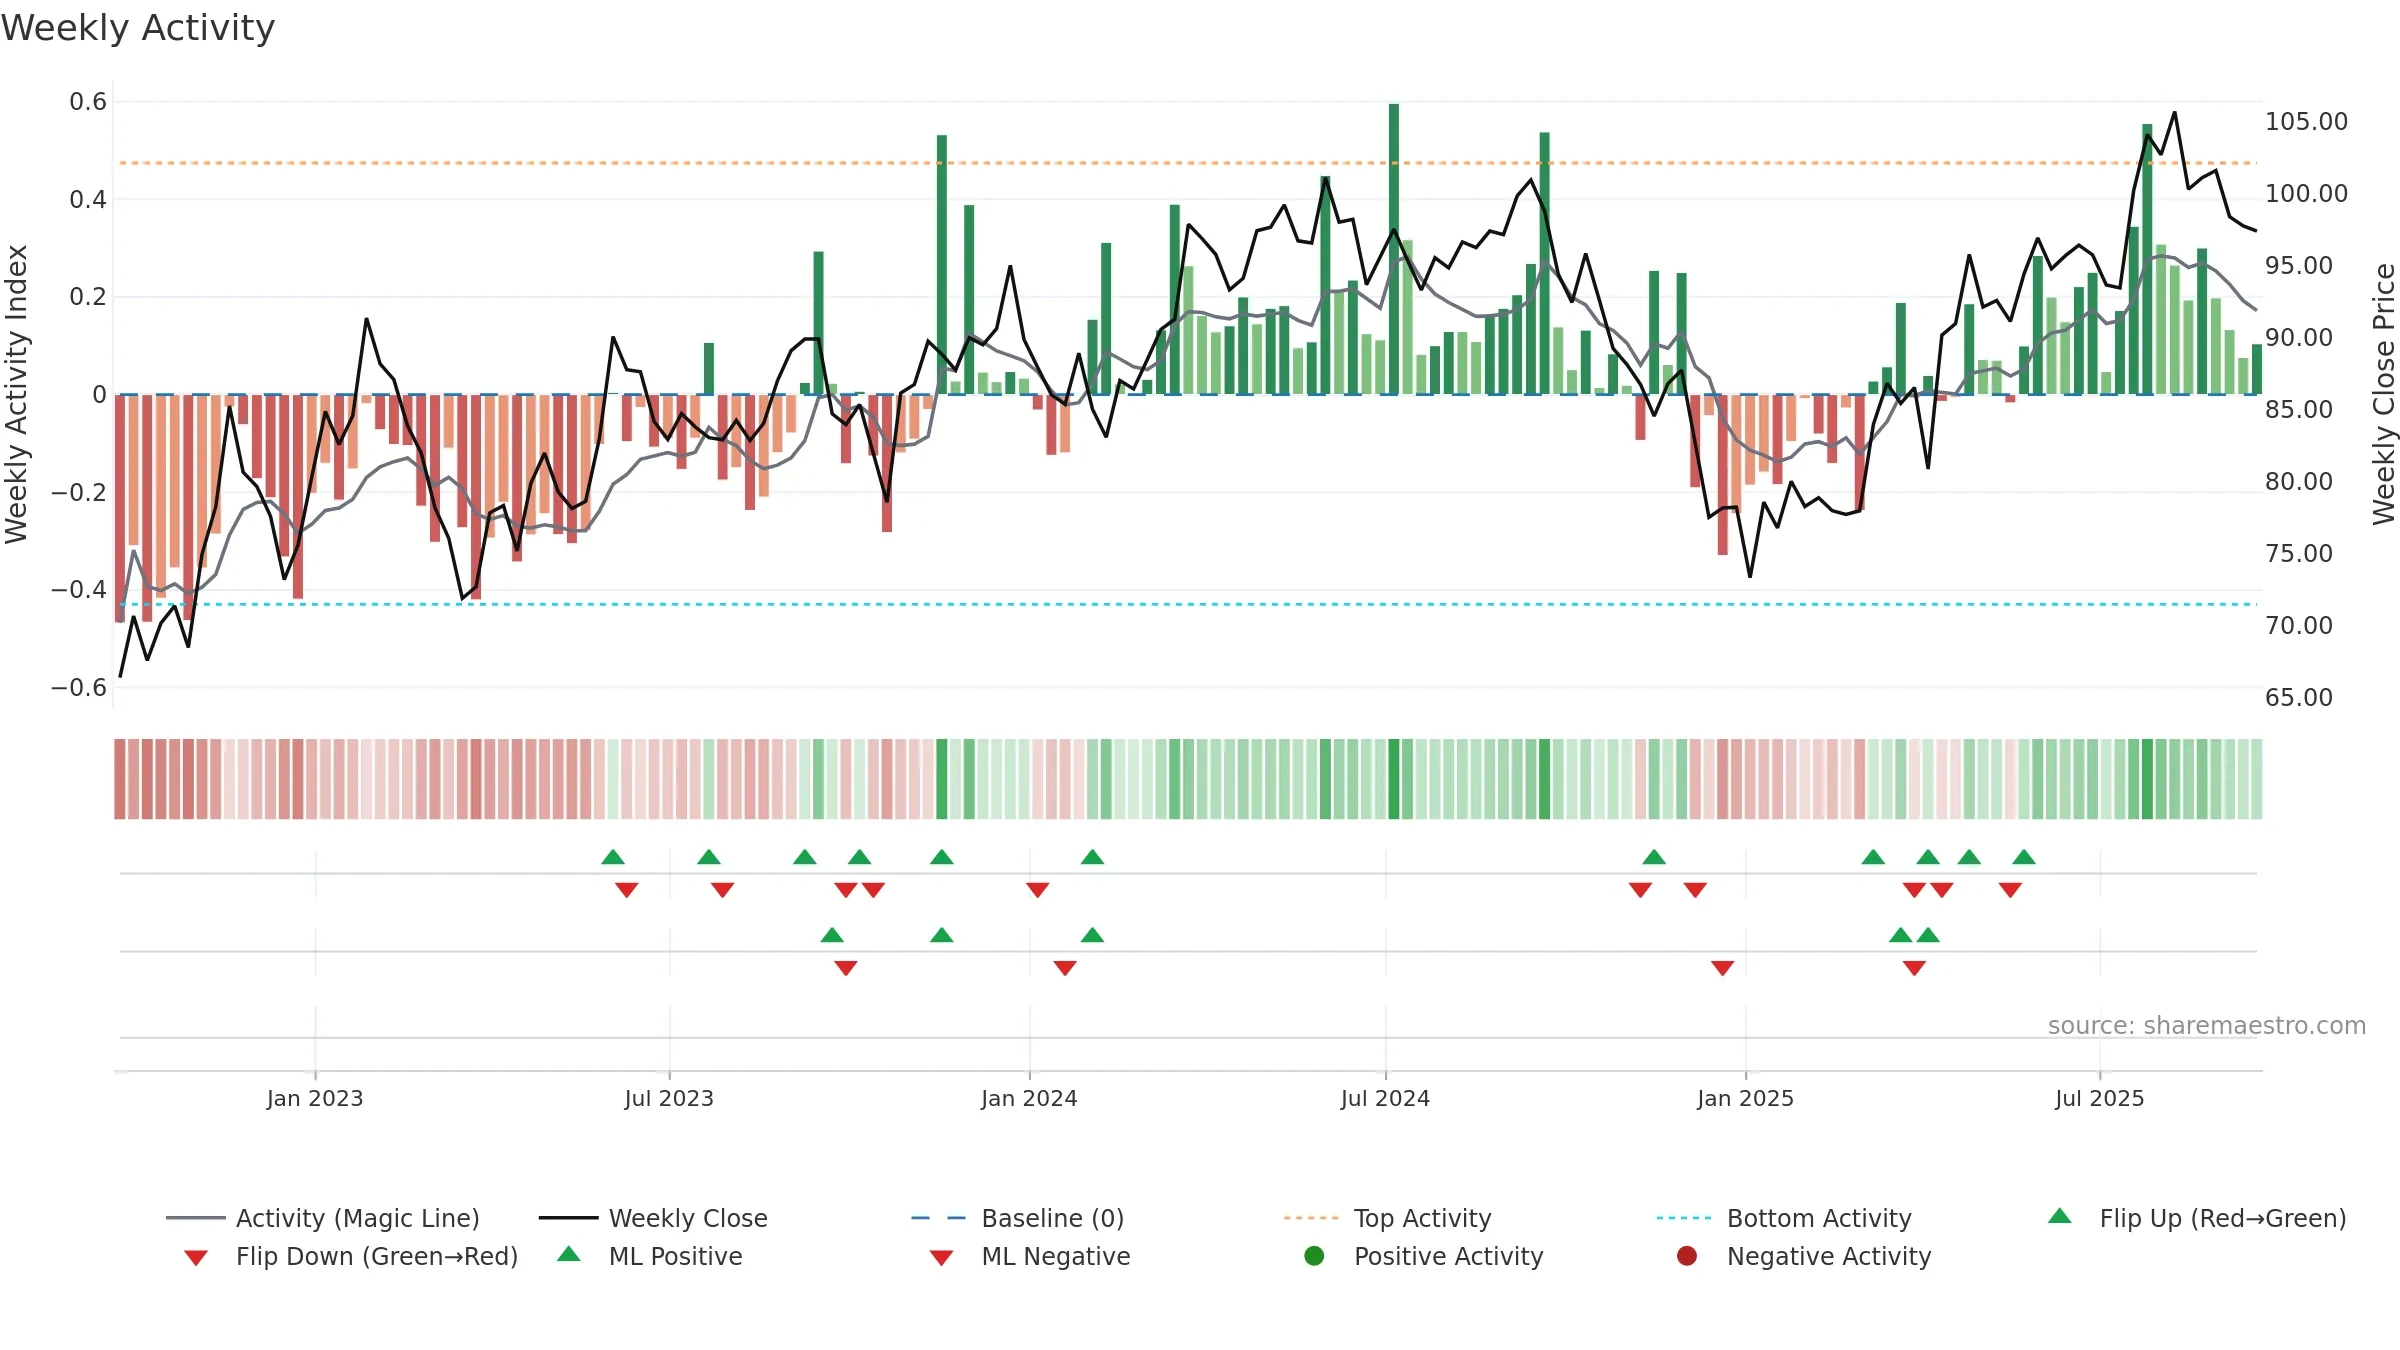Click the blue dashed Baseline legend swatch

click(939, 1218)
